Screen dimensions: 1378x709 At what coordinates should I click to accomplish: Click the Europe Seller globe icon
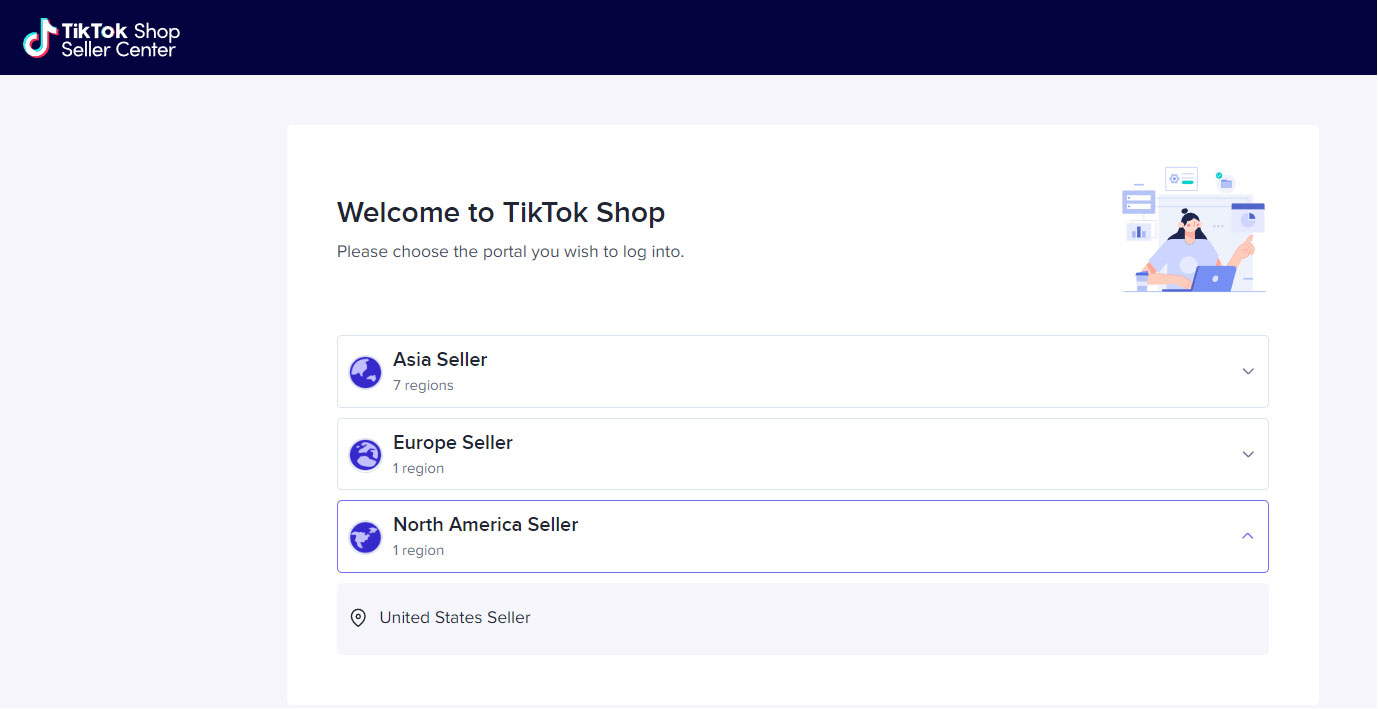click(365, 455)
